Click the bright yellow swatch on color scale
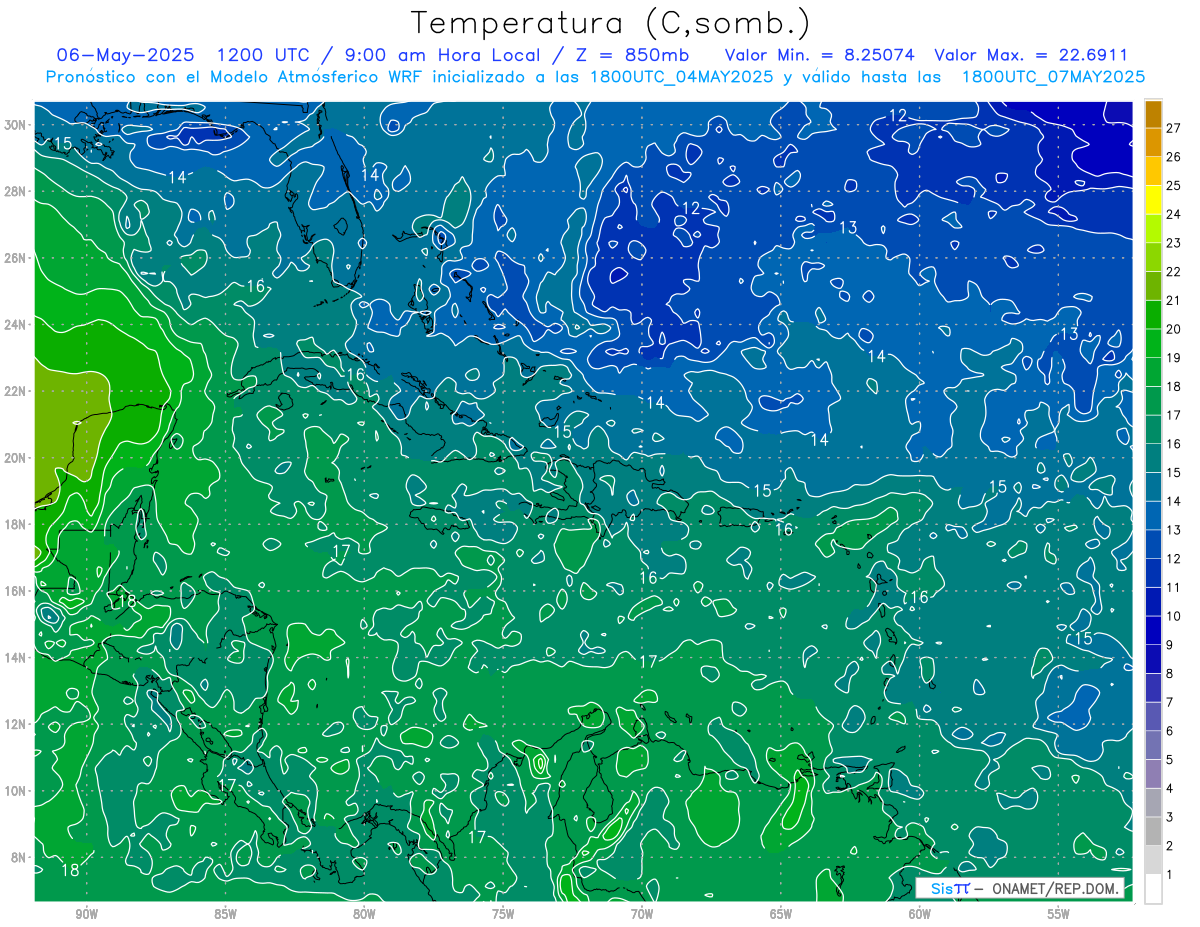Viewport: 1200px width, 927px height. pyautogui.click(x=1153, y=199)
